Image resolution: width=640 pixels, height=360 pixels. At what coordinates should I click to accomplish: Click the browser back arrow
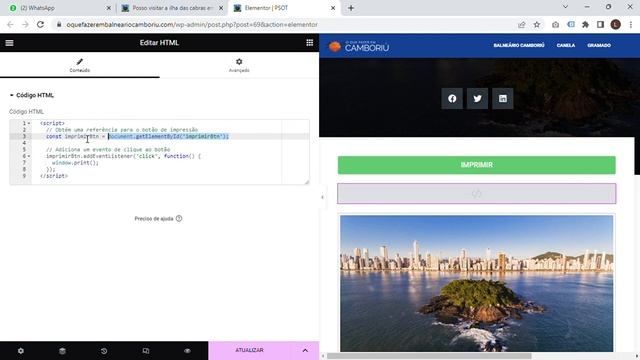click(x=10, y=24)
